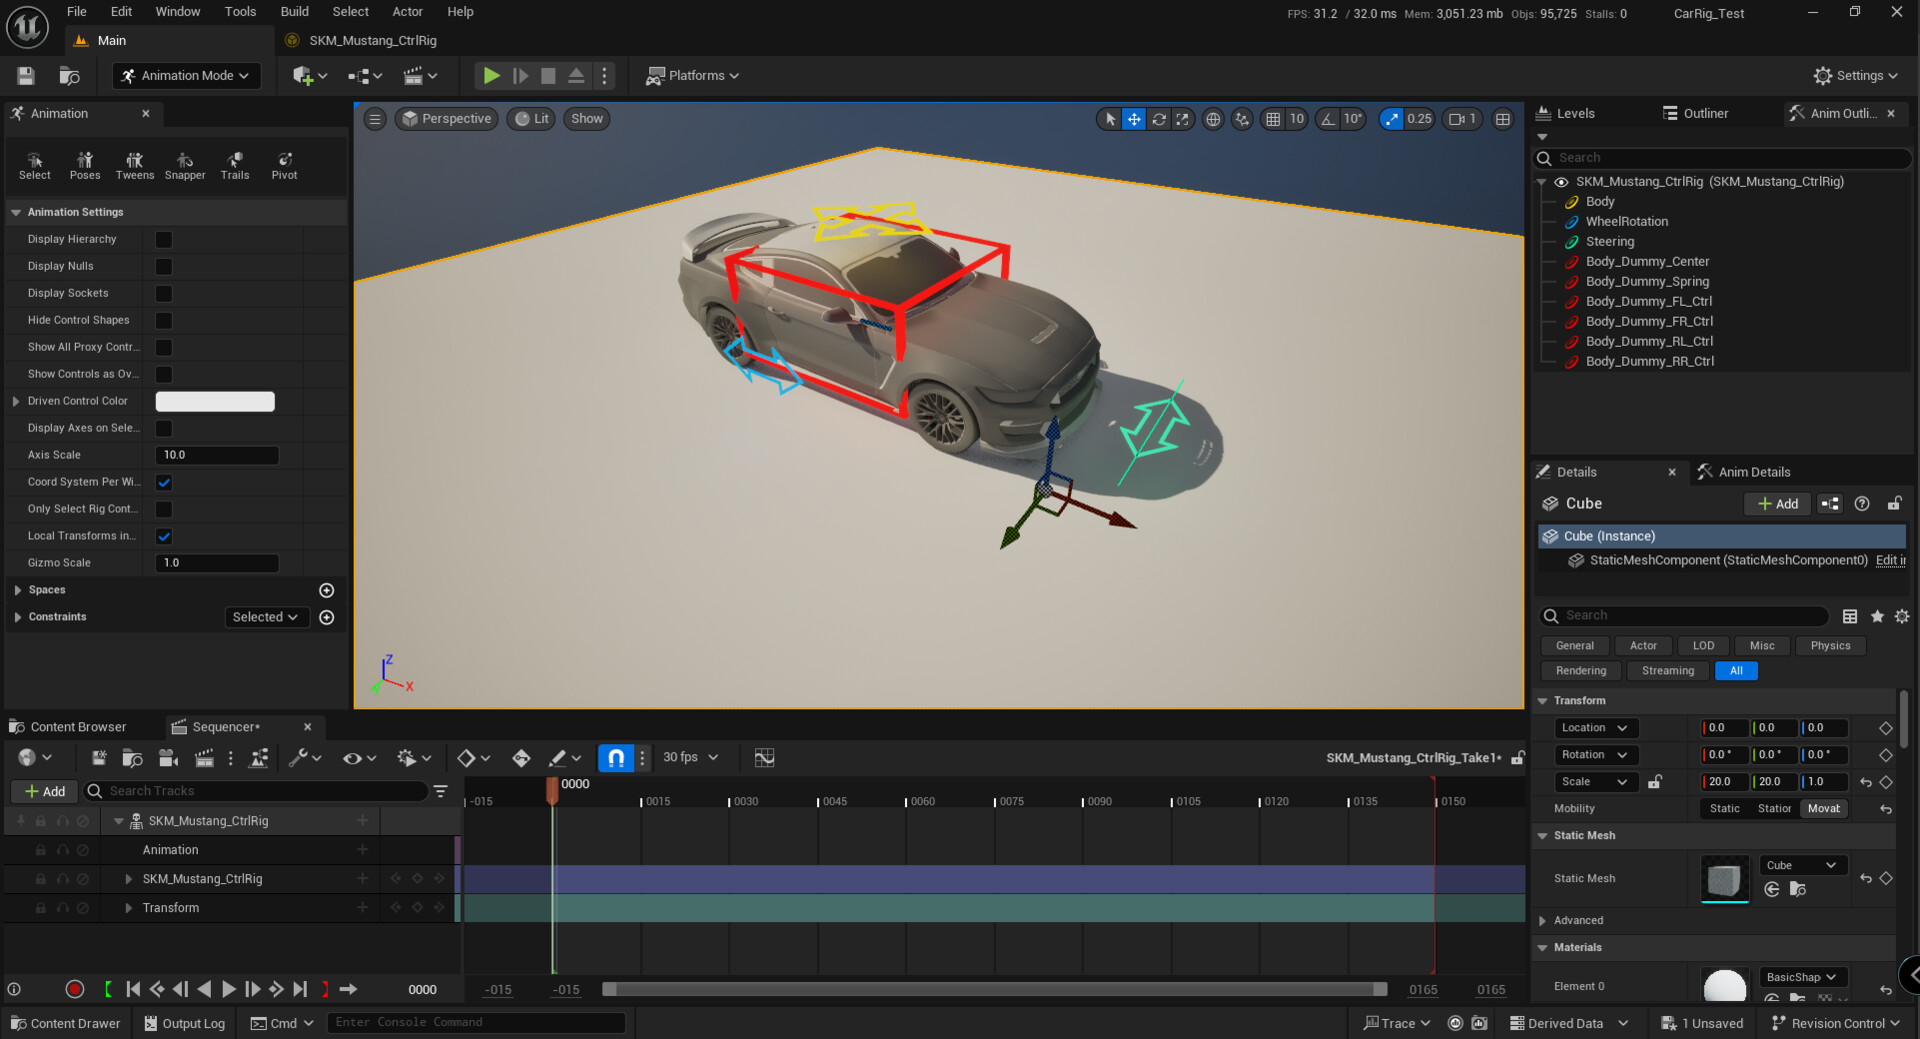
Task: Toggle visibility of SKM_Mustang_CtrlRig in outliner
Action: pyautogui.click(x=1561, y=182)
